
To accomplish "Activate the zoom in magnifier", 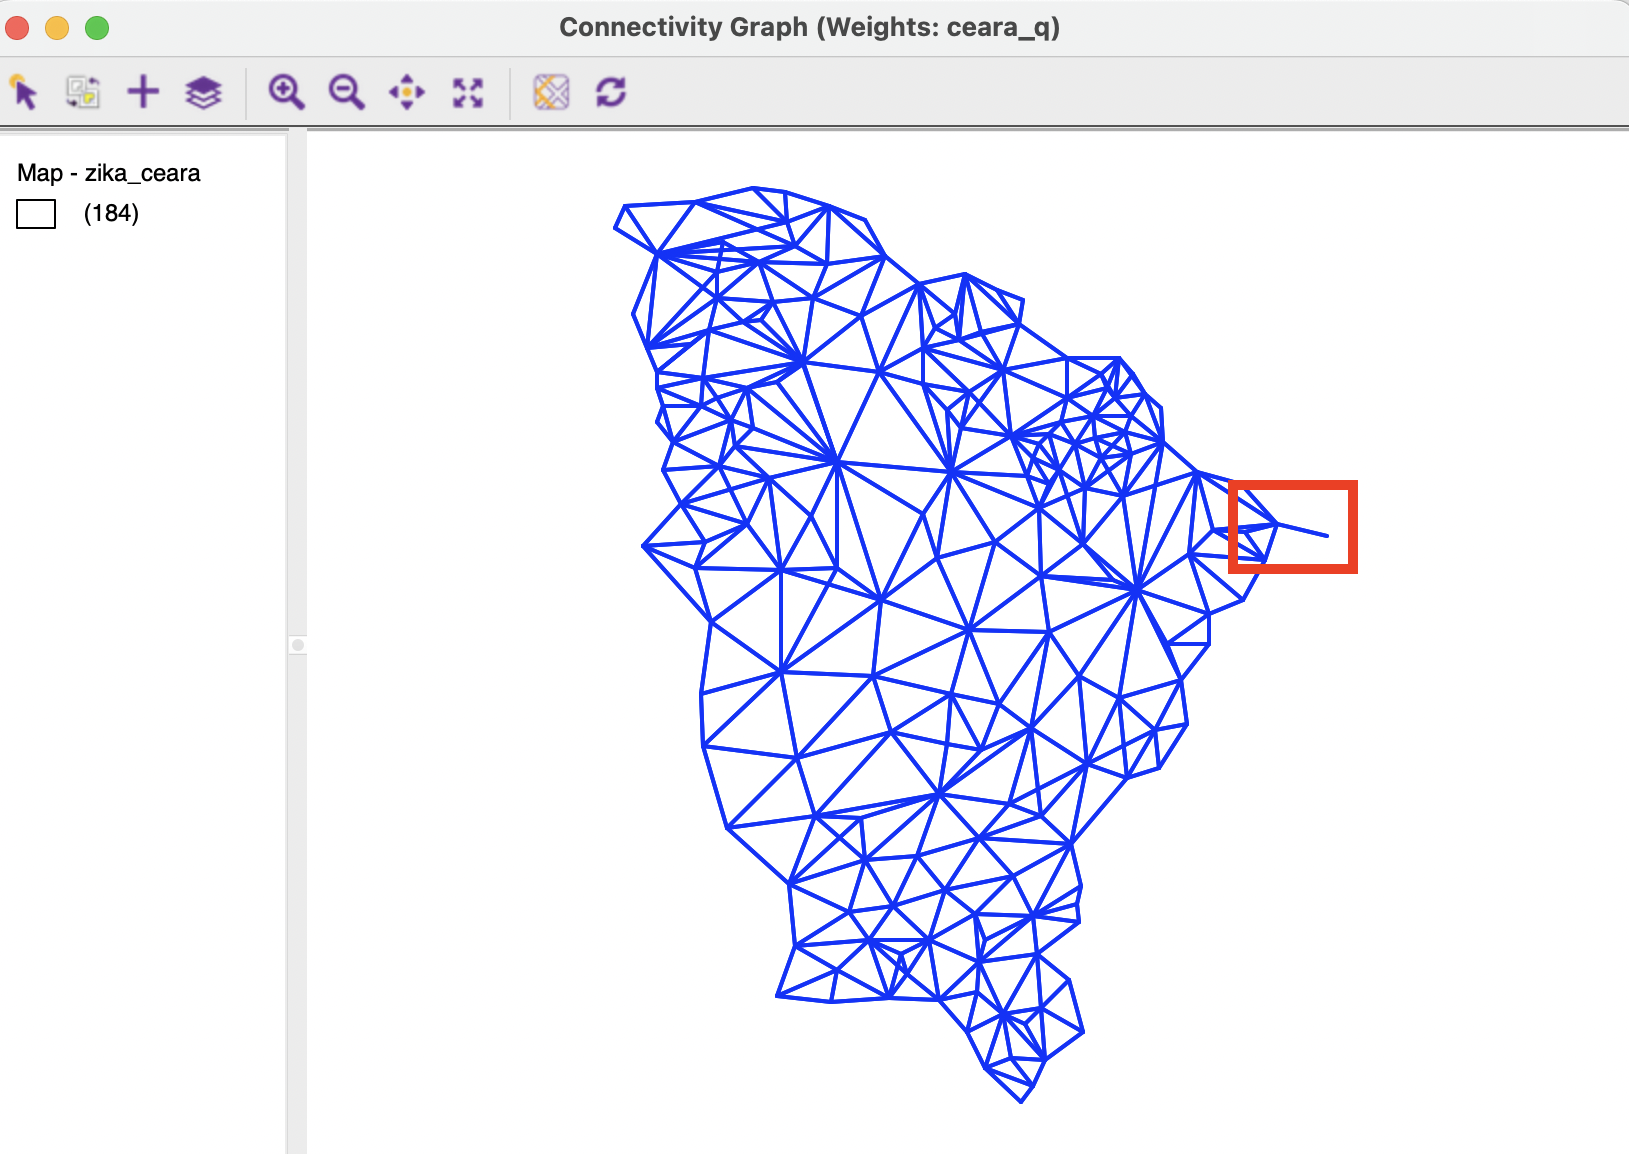I will click(286, 92).
